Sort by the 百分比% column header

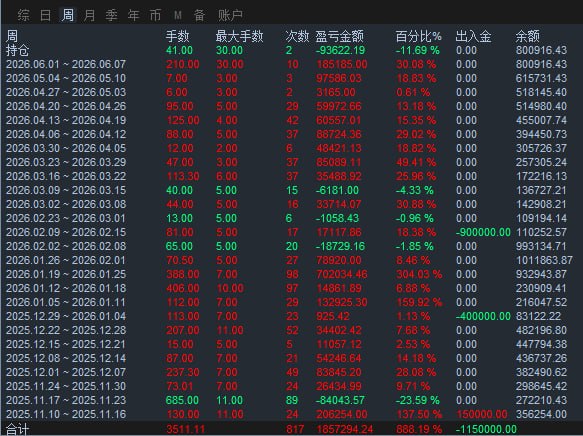pos(419,36)
